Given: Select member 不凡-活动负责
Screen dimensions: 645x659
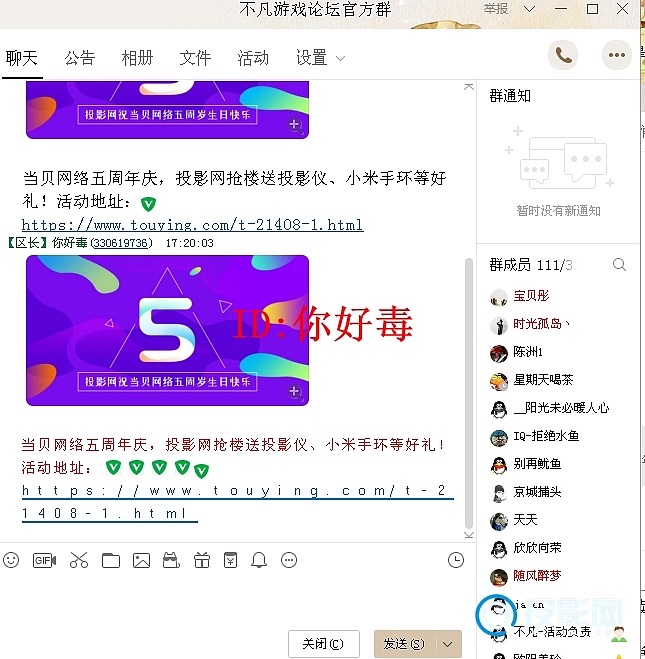Looking at the screenshot, I should pos(552,632).
